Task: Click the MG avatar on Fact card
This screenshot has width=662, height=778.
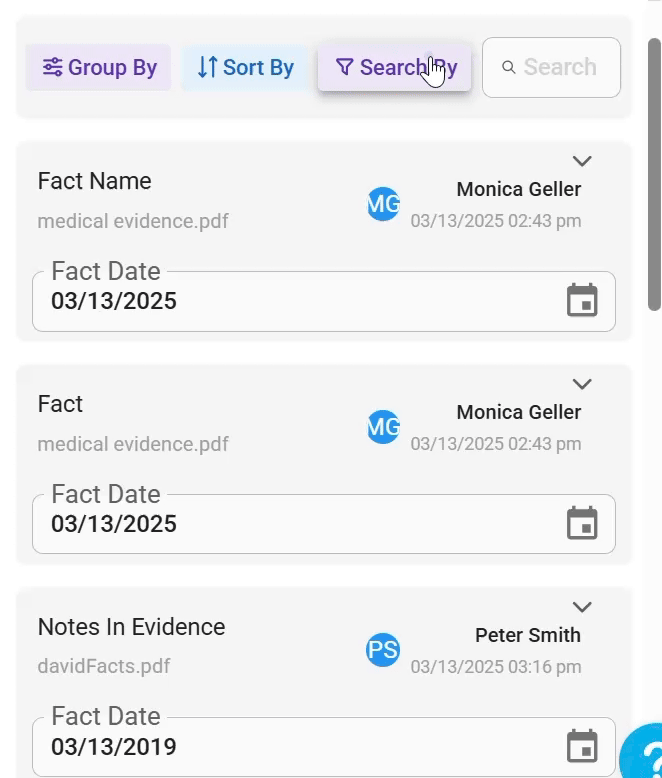Action: tap(383, 427)
